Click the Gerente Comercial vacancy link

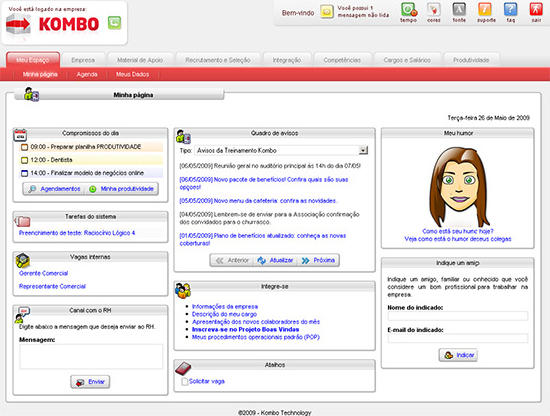tap(43, 273)
